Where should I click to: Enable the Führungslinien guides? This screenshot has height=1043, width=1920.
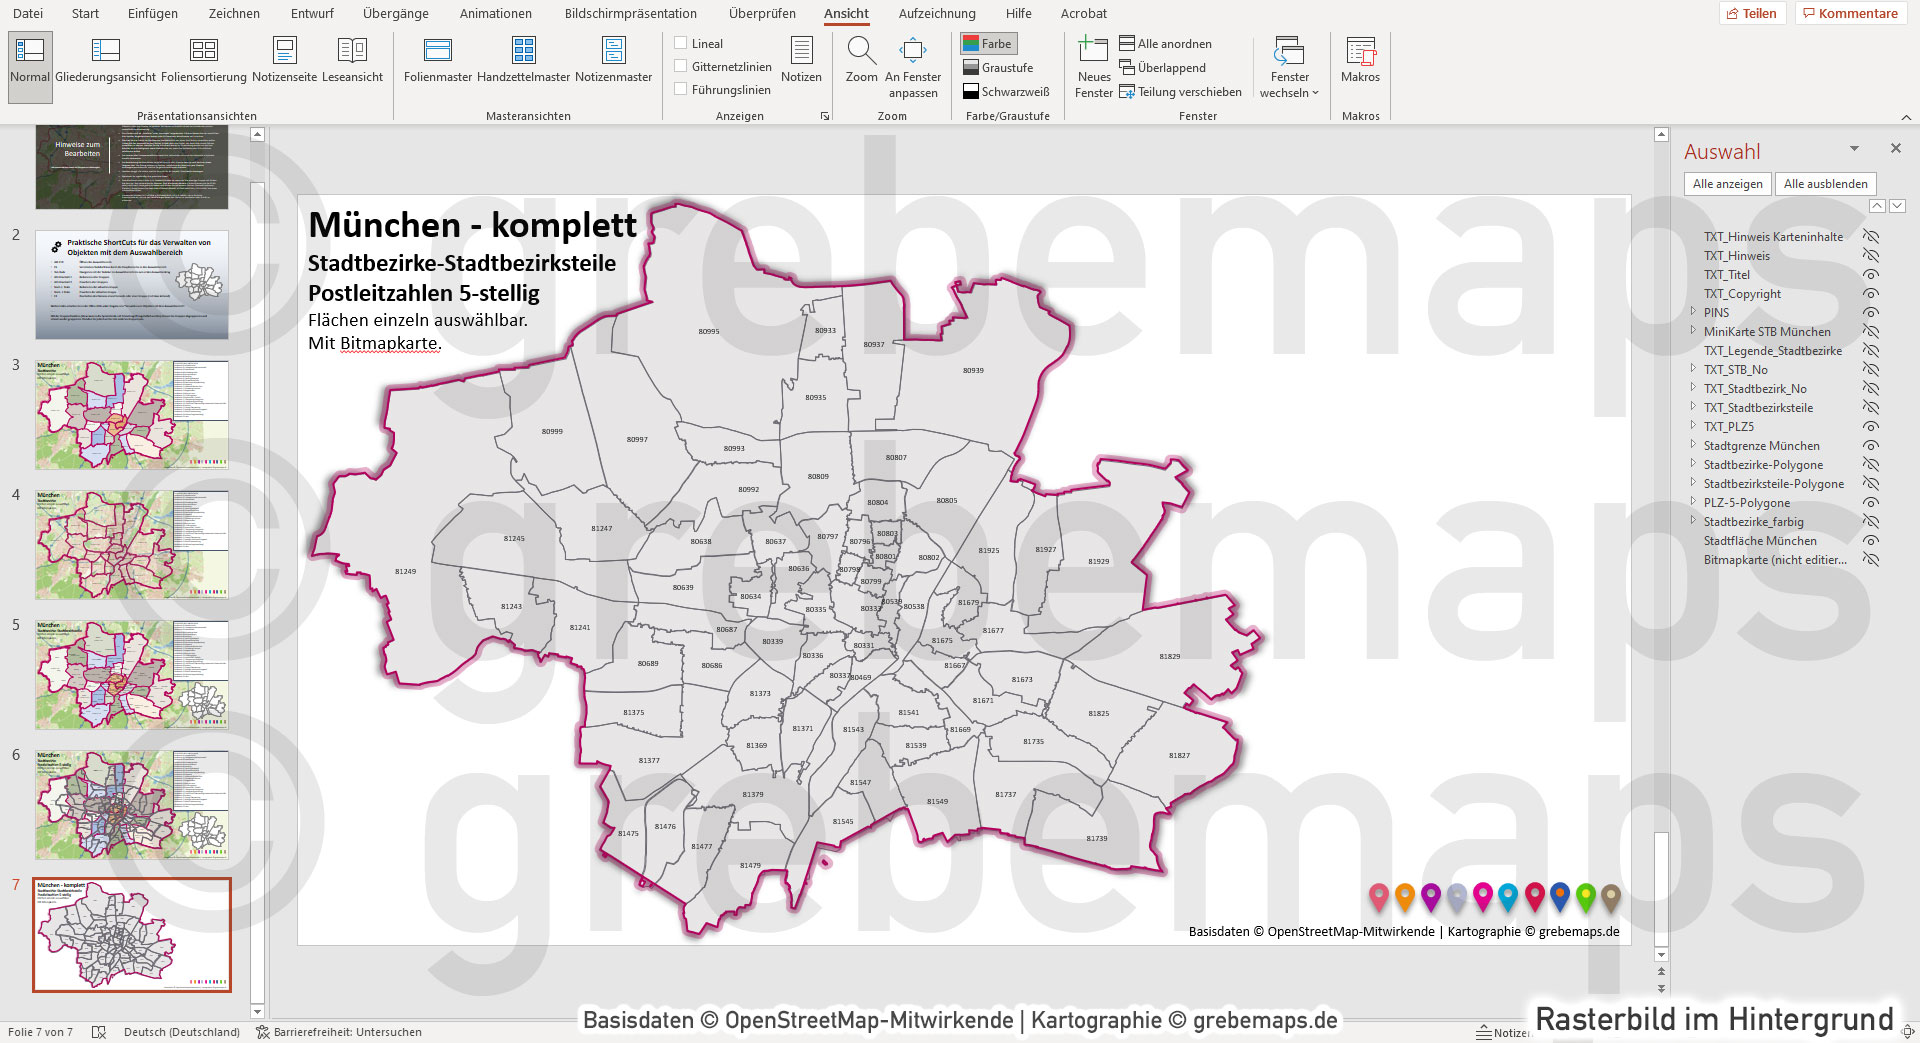click(x=681, y=89)
